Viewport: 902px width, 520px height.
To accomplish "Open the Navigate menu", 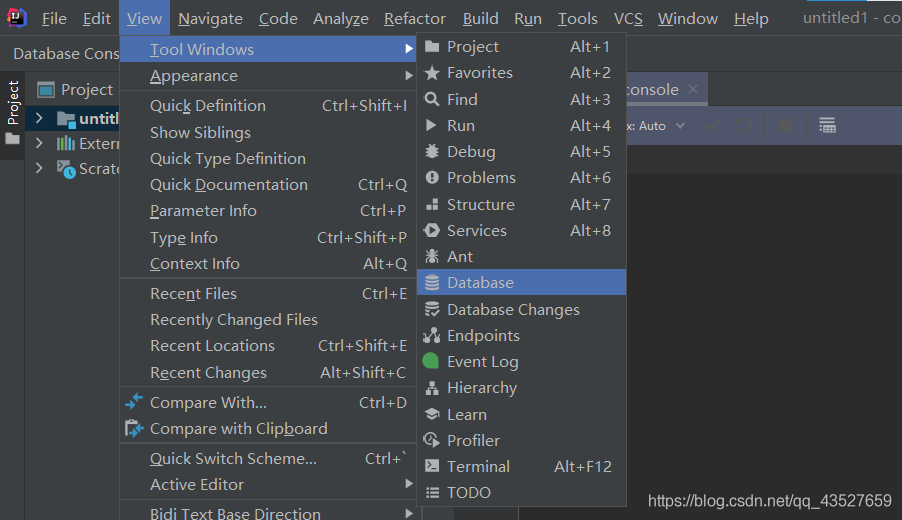I will 210,18.
